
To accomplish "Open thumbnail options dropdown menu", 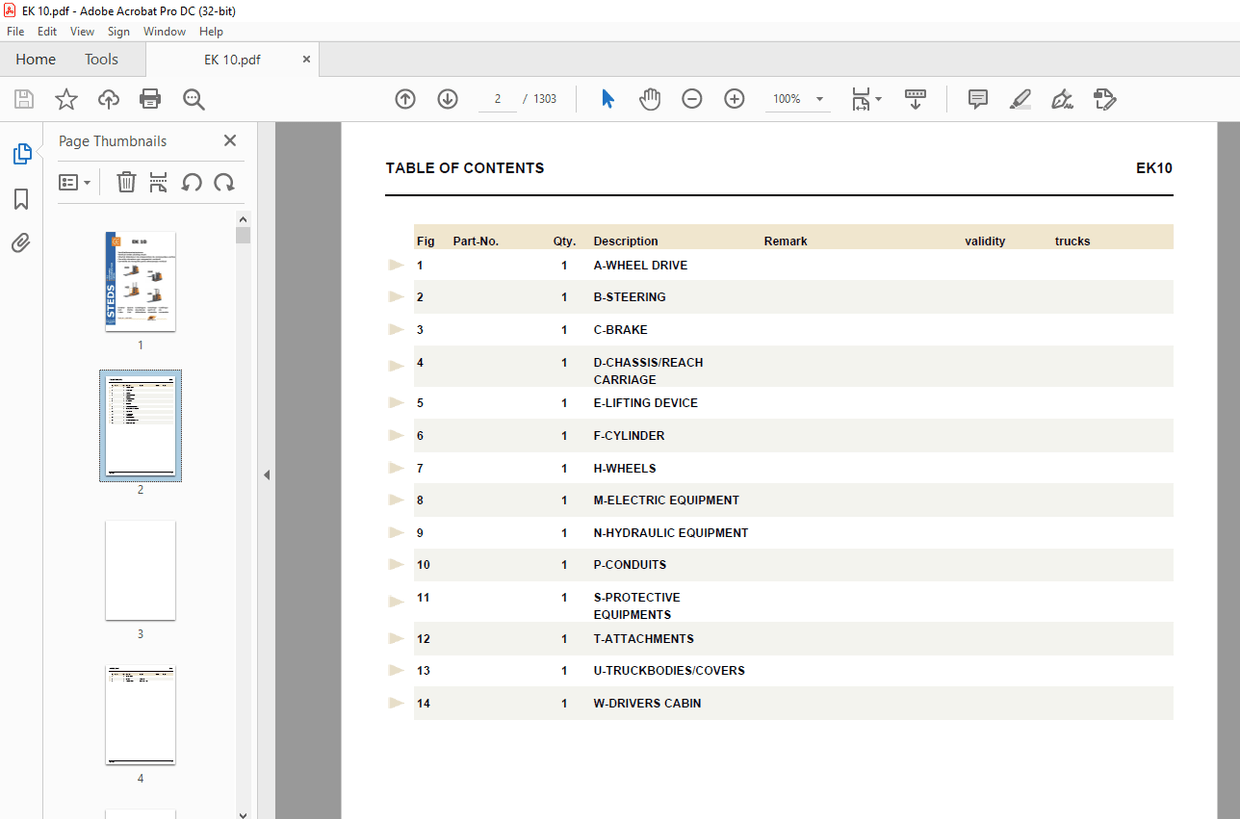I will [x=75, y=182].
